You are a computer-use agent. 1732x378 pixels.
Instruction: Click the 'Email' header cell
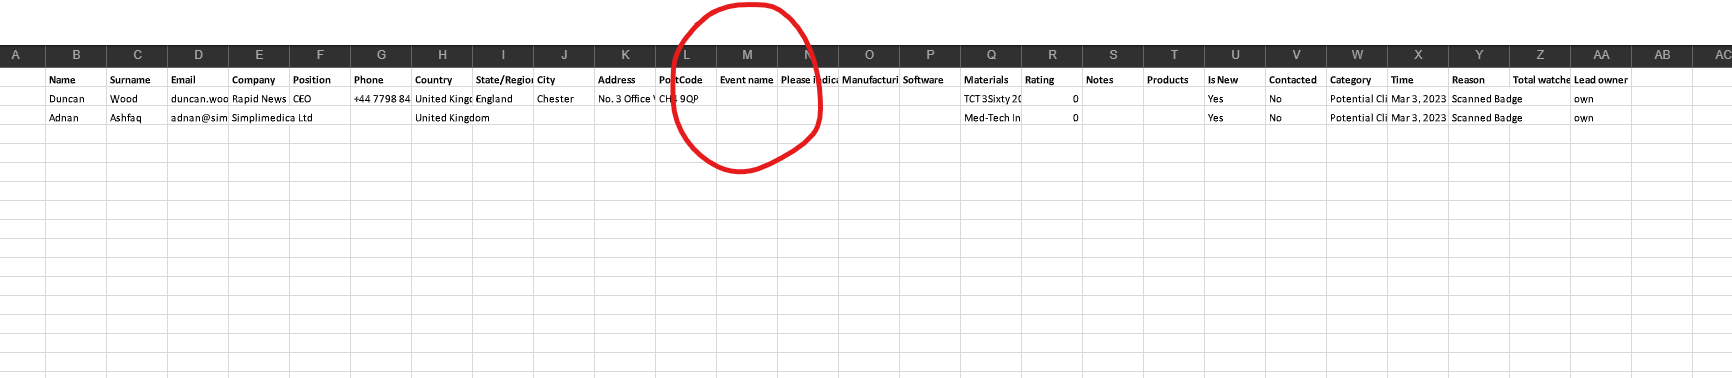point(198,79)
